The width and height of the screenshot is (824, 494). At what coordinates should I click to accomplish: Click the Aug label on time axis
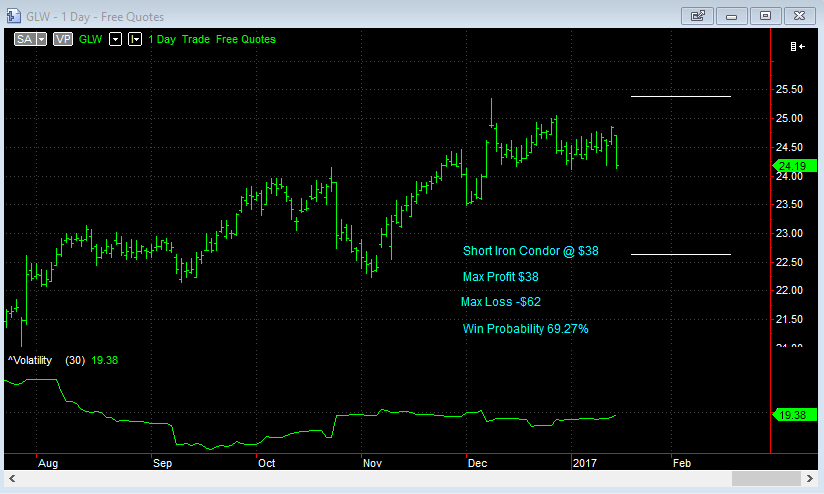(48, 464)
